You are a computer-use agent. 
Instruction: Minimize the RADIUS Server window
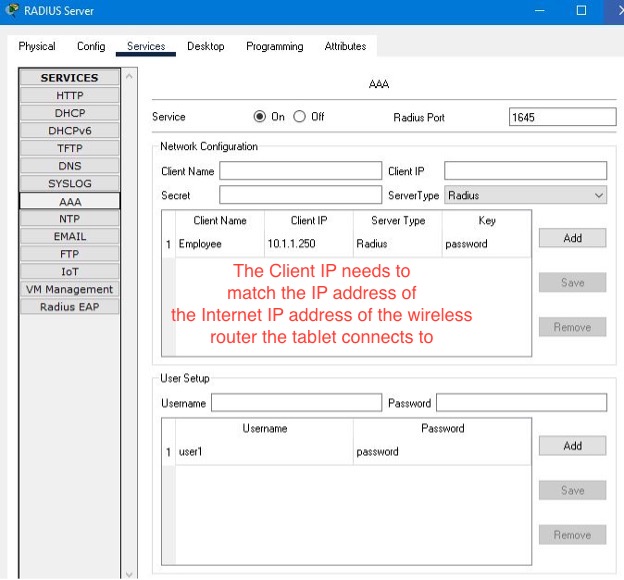click(x=540, y=11)
